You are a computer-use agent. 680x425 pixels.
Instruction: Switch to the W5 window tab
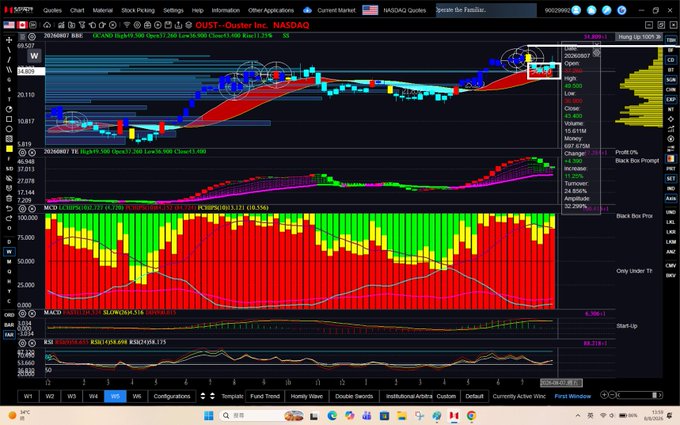115,396
